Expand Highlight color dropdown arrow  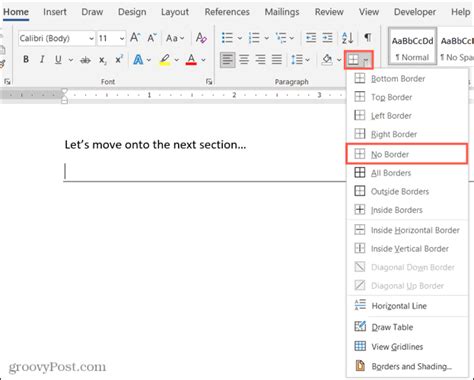[x=176, y=60]
